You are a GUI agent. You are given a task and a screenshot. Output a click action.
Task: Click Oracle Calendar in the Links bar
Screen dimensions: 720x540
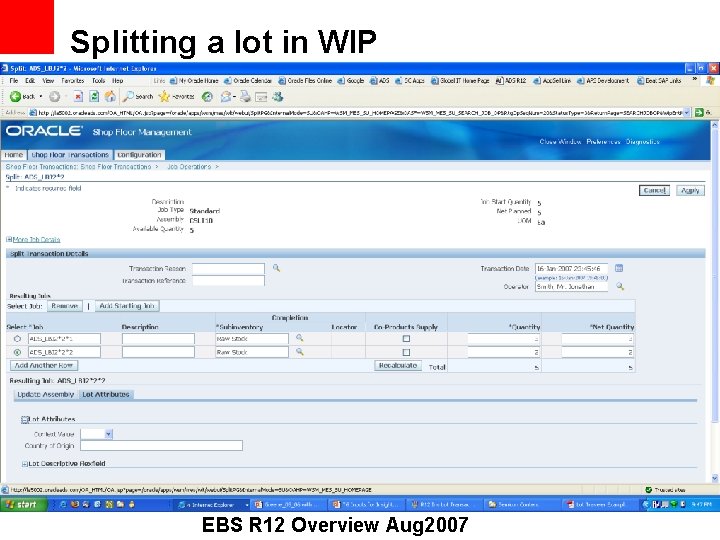[248, 81]
